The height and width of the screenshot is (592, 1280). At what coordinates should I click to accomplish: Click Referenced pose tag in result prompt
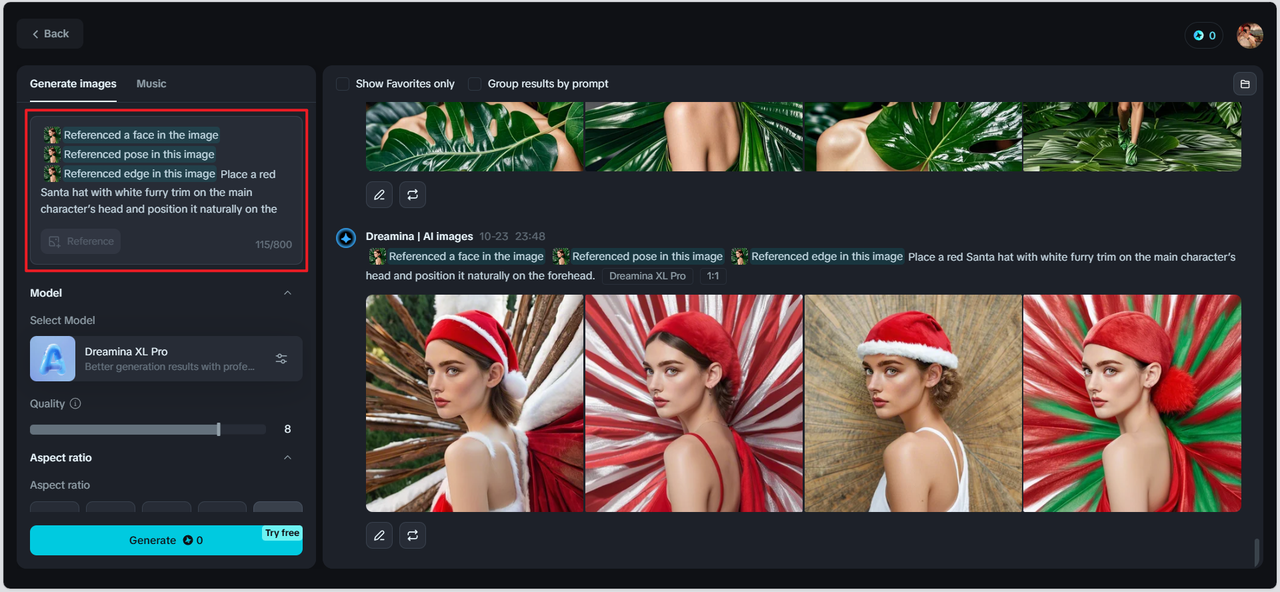[x=638, y=257]
